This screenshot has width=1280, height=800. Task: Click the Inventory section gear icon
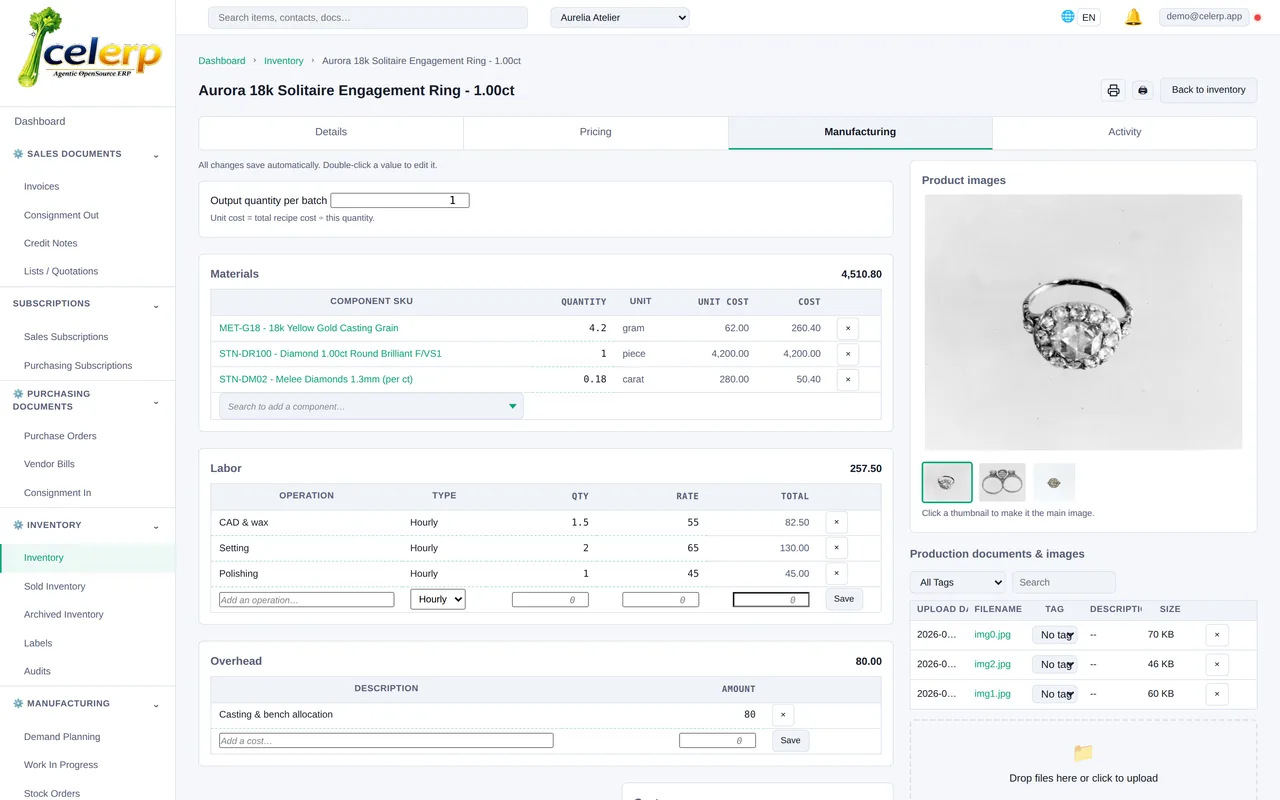[18, 525]
